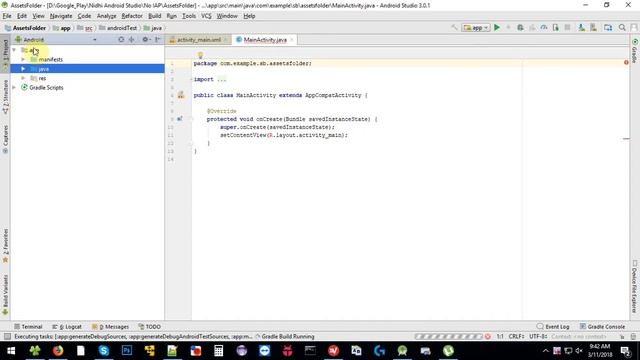The image size is (640, 360).
Task: Open Project Structure toolbar icon
Action: [x=608, y=27]
